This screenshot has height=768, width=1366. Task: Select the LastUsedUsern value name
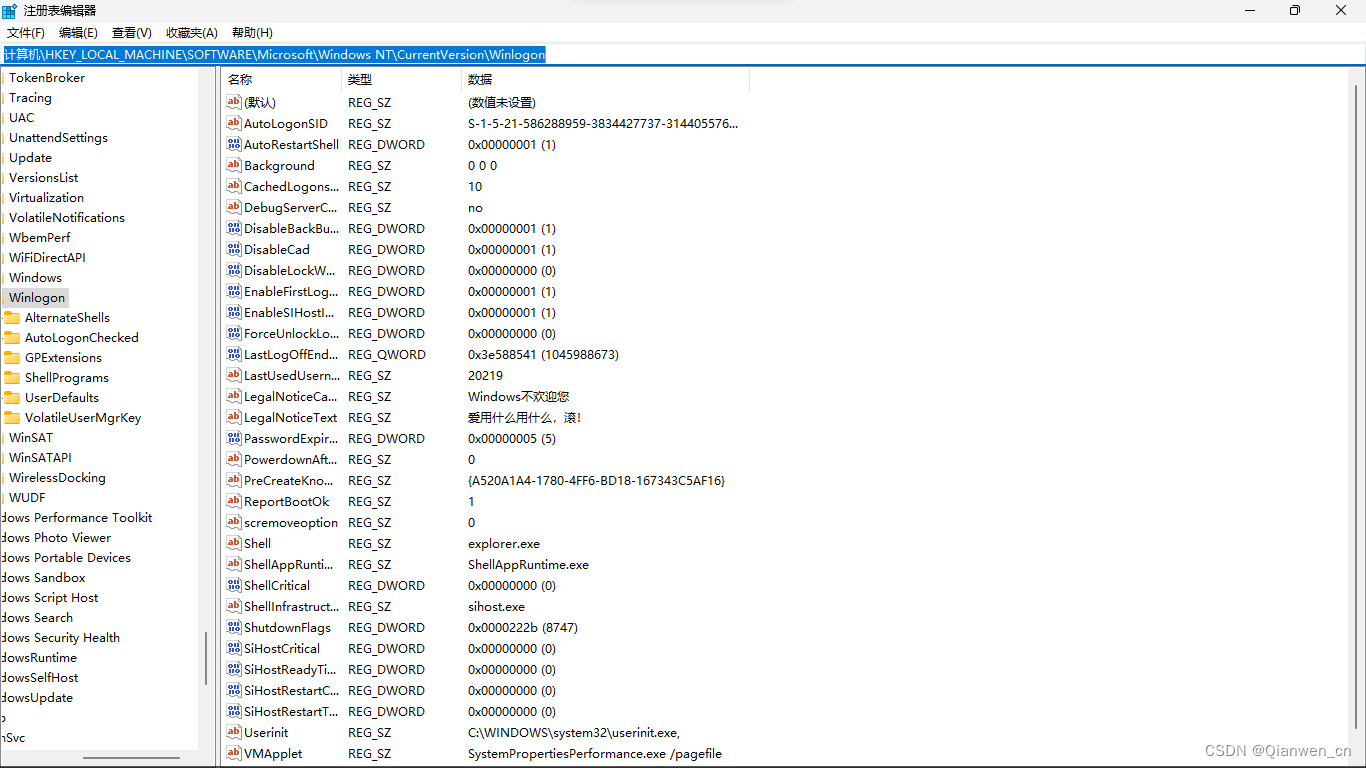point(291,376)
